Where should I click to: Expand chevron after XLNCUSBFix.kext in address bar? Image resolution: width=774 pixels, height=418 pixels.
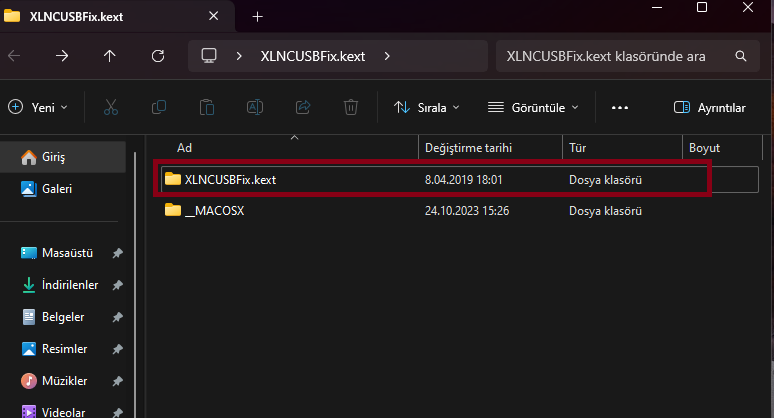coord(387,56)
